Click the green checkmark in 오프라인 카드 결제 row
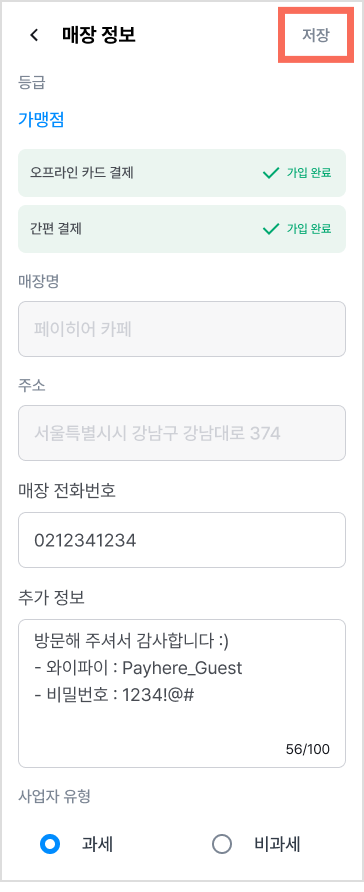This screenshot has width=364, height=892. [x=271, y=173]
